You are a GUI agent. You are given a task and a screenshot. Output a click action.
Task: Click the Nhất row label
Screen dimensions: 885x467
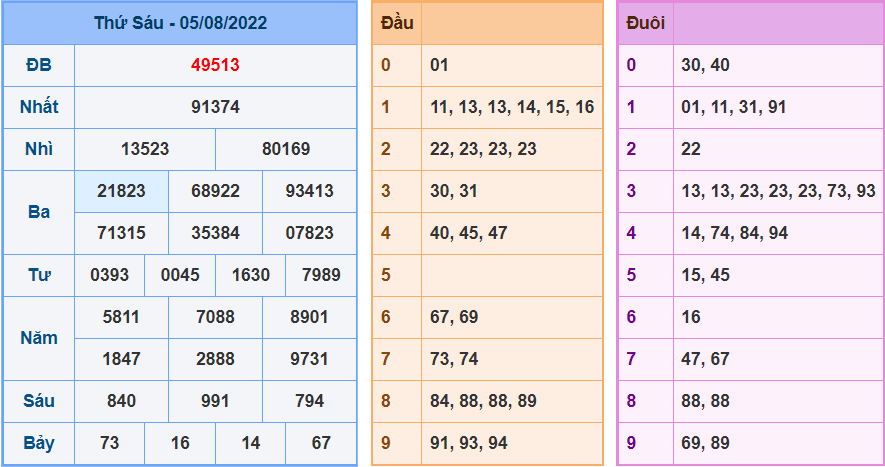point(39,107)
